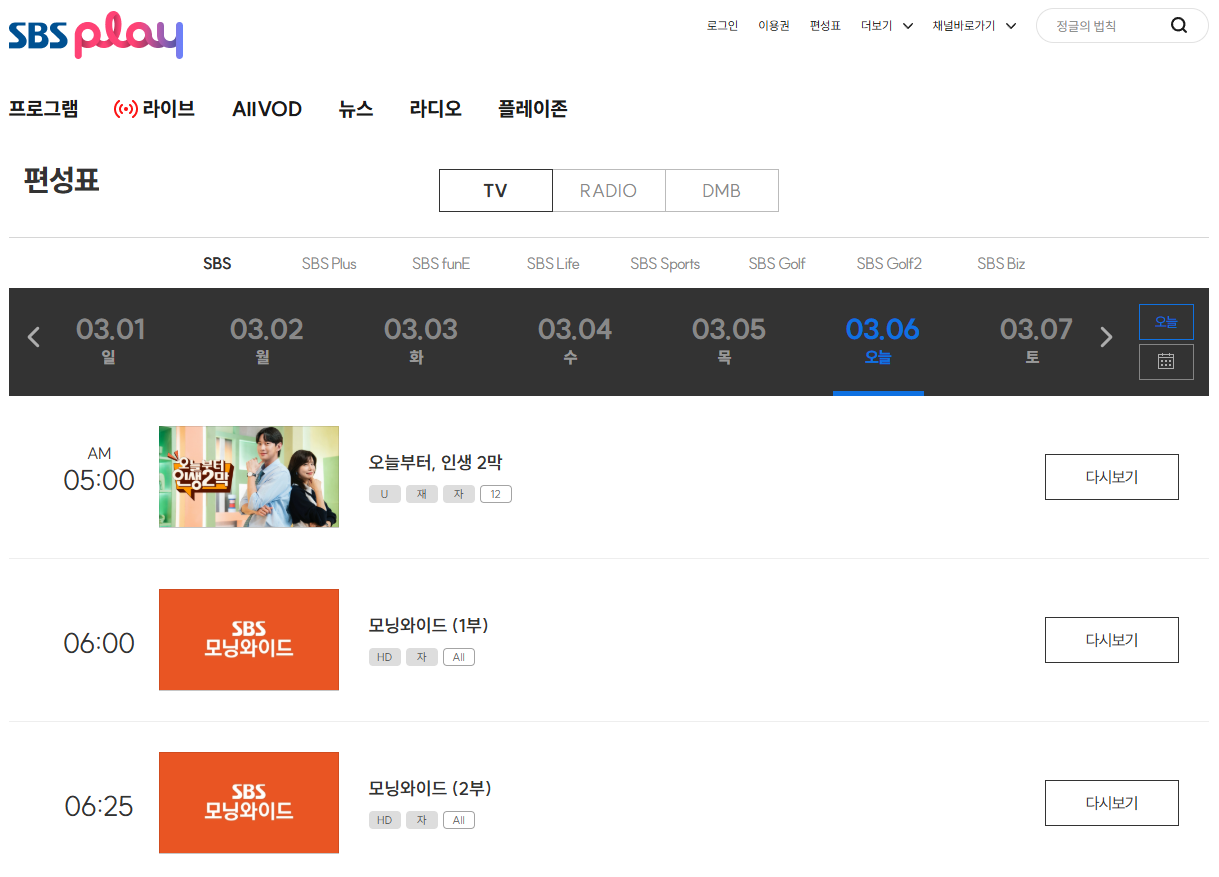
Task: Click the 오늘 button in date bar
Action: [x=1166, y=321]
